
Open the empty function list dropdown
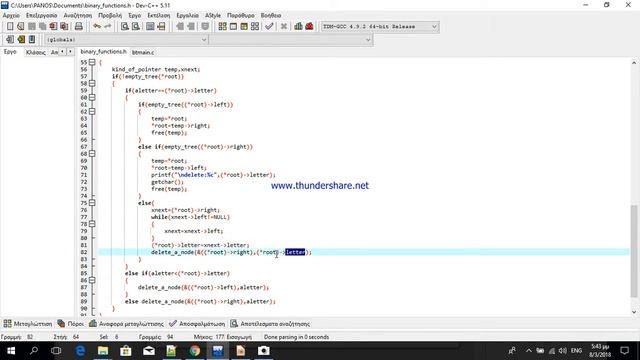291,40
